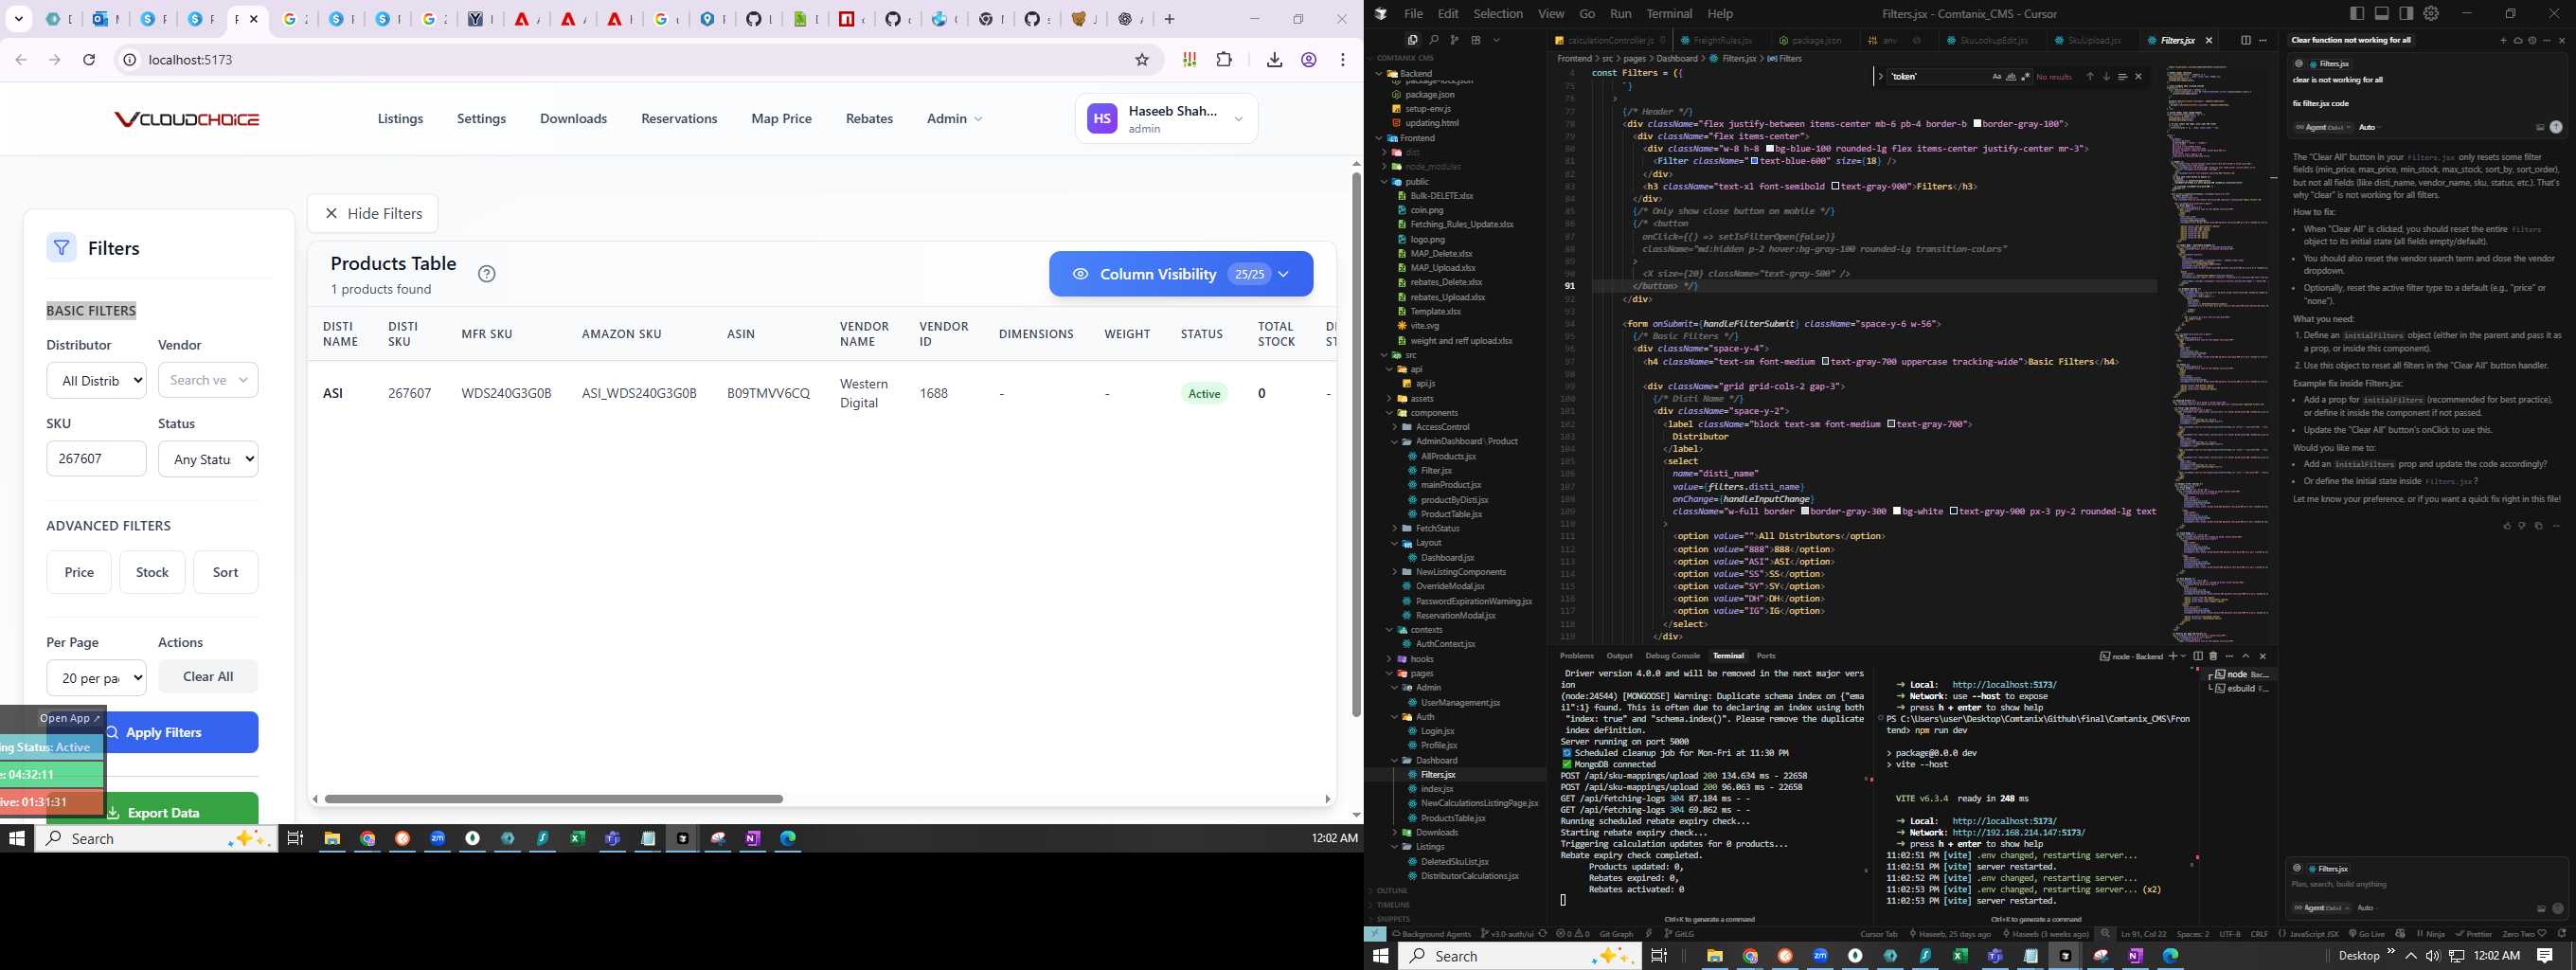This screenshot has height=970, width=2576.
Task: Expand the Downloads folder in explorer tree
Action: (1436, 832)
